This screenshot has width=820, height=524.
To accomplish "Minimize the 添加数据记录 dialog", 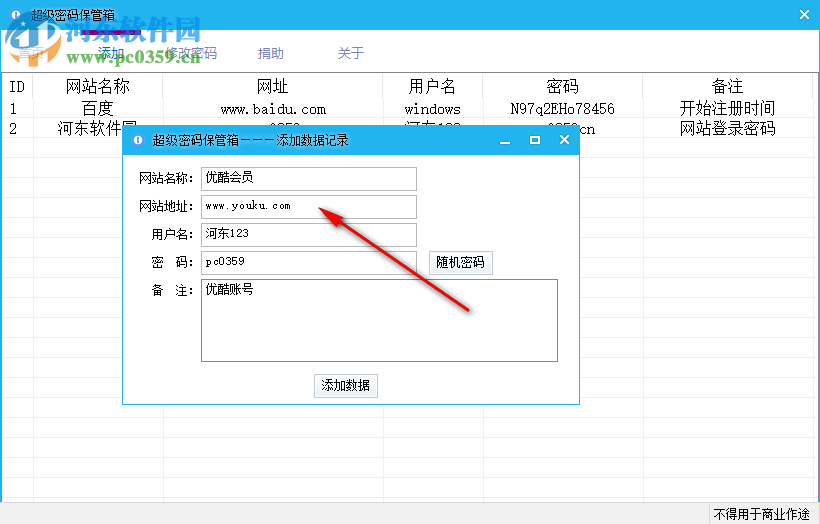I will [x=505, y=140].
